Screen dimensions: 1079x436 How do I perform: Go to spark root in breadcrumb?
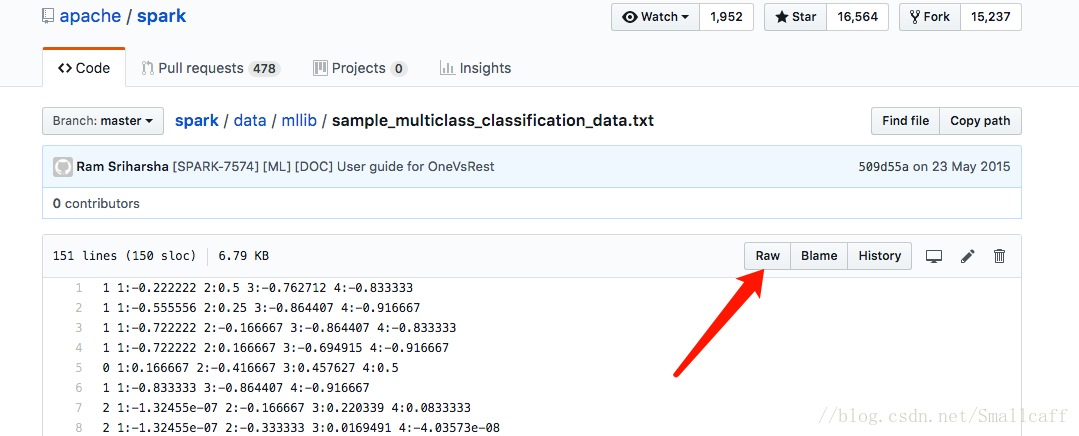point(197,121)
